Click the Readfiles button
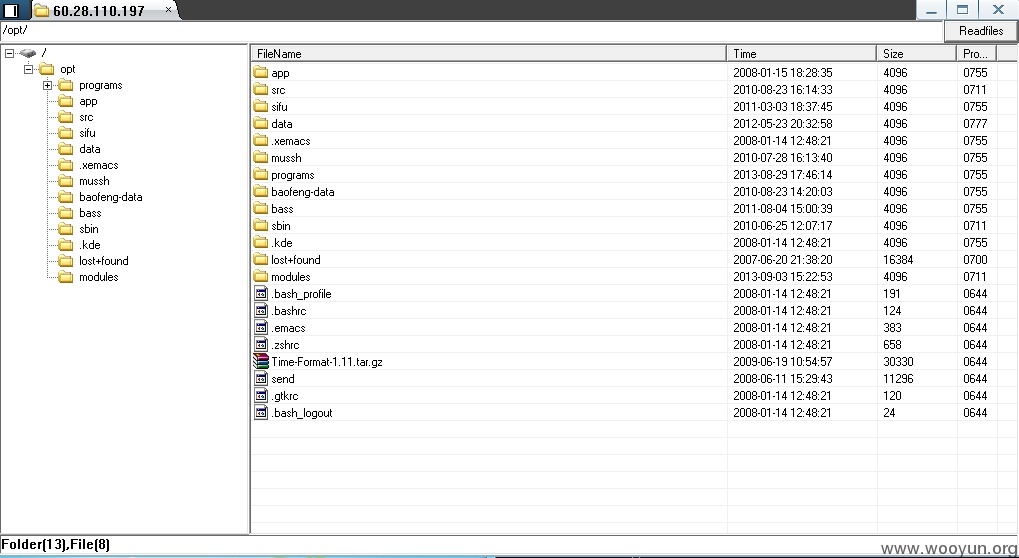The height and width of the screenshot is (558, 1019). (x=981, y=31)
